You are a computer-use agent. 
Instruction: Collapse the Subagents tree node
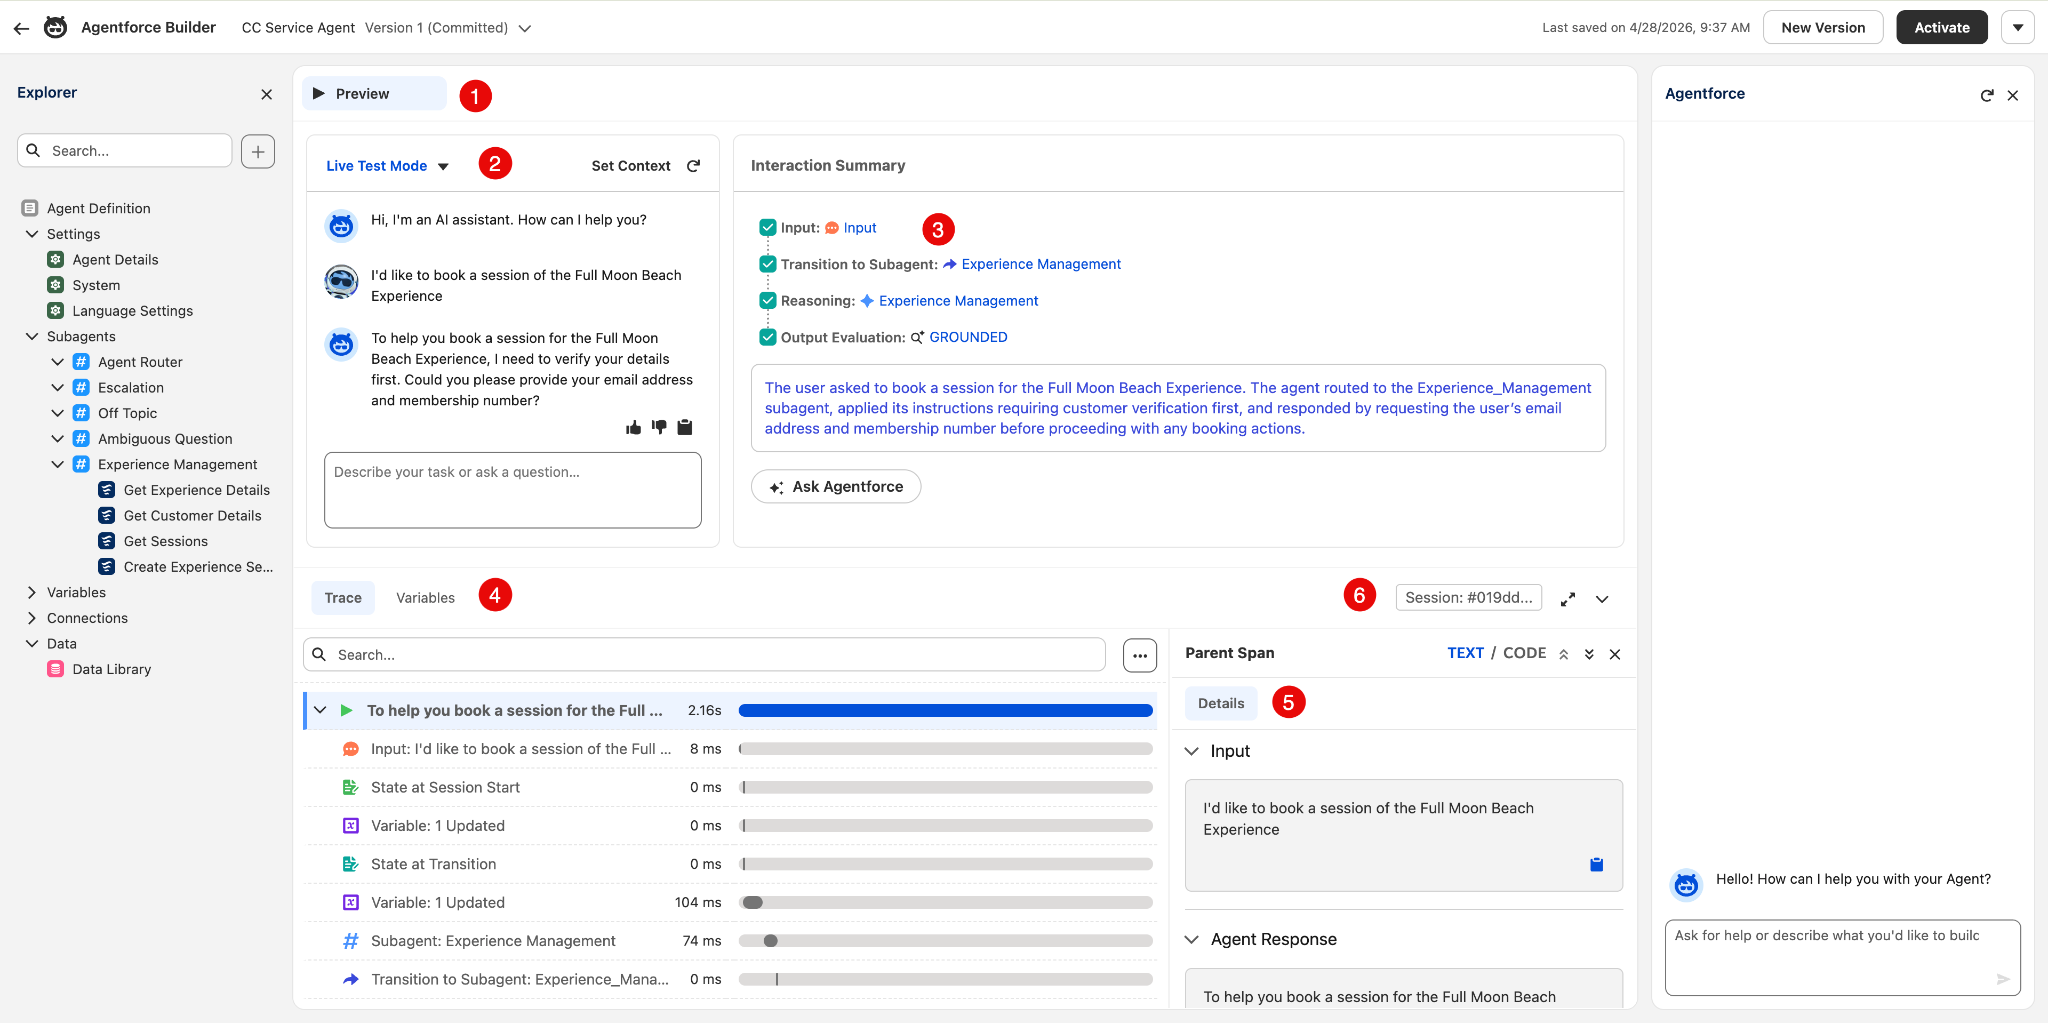(x=32, y=337)
